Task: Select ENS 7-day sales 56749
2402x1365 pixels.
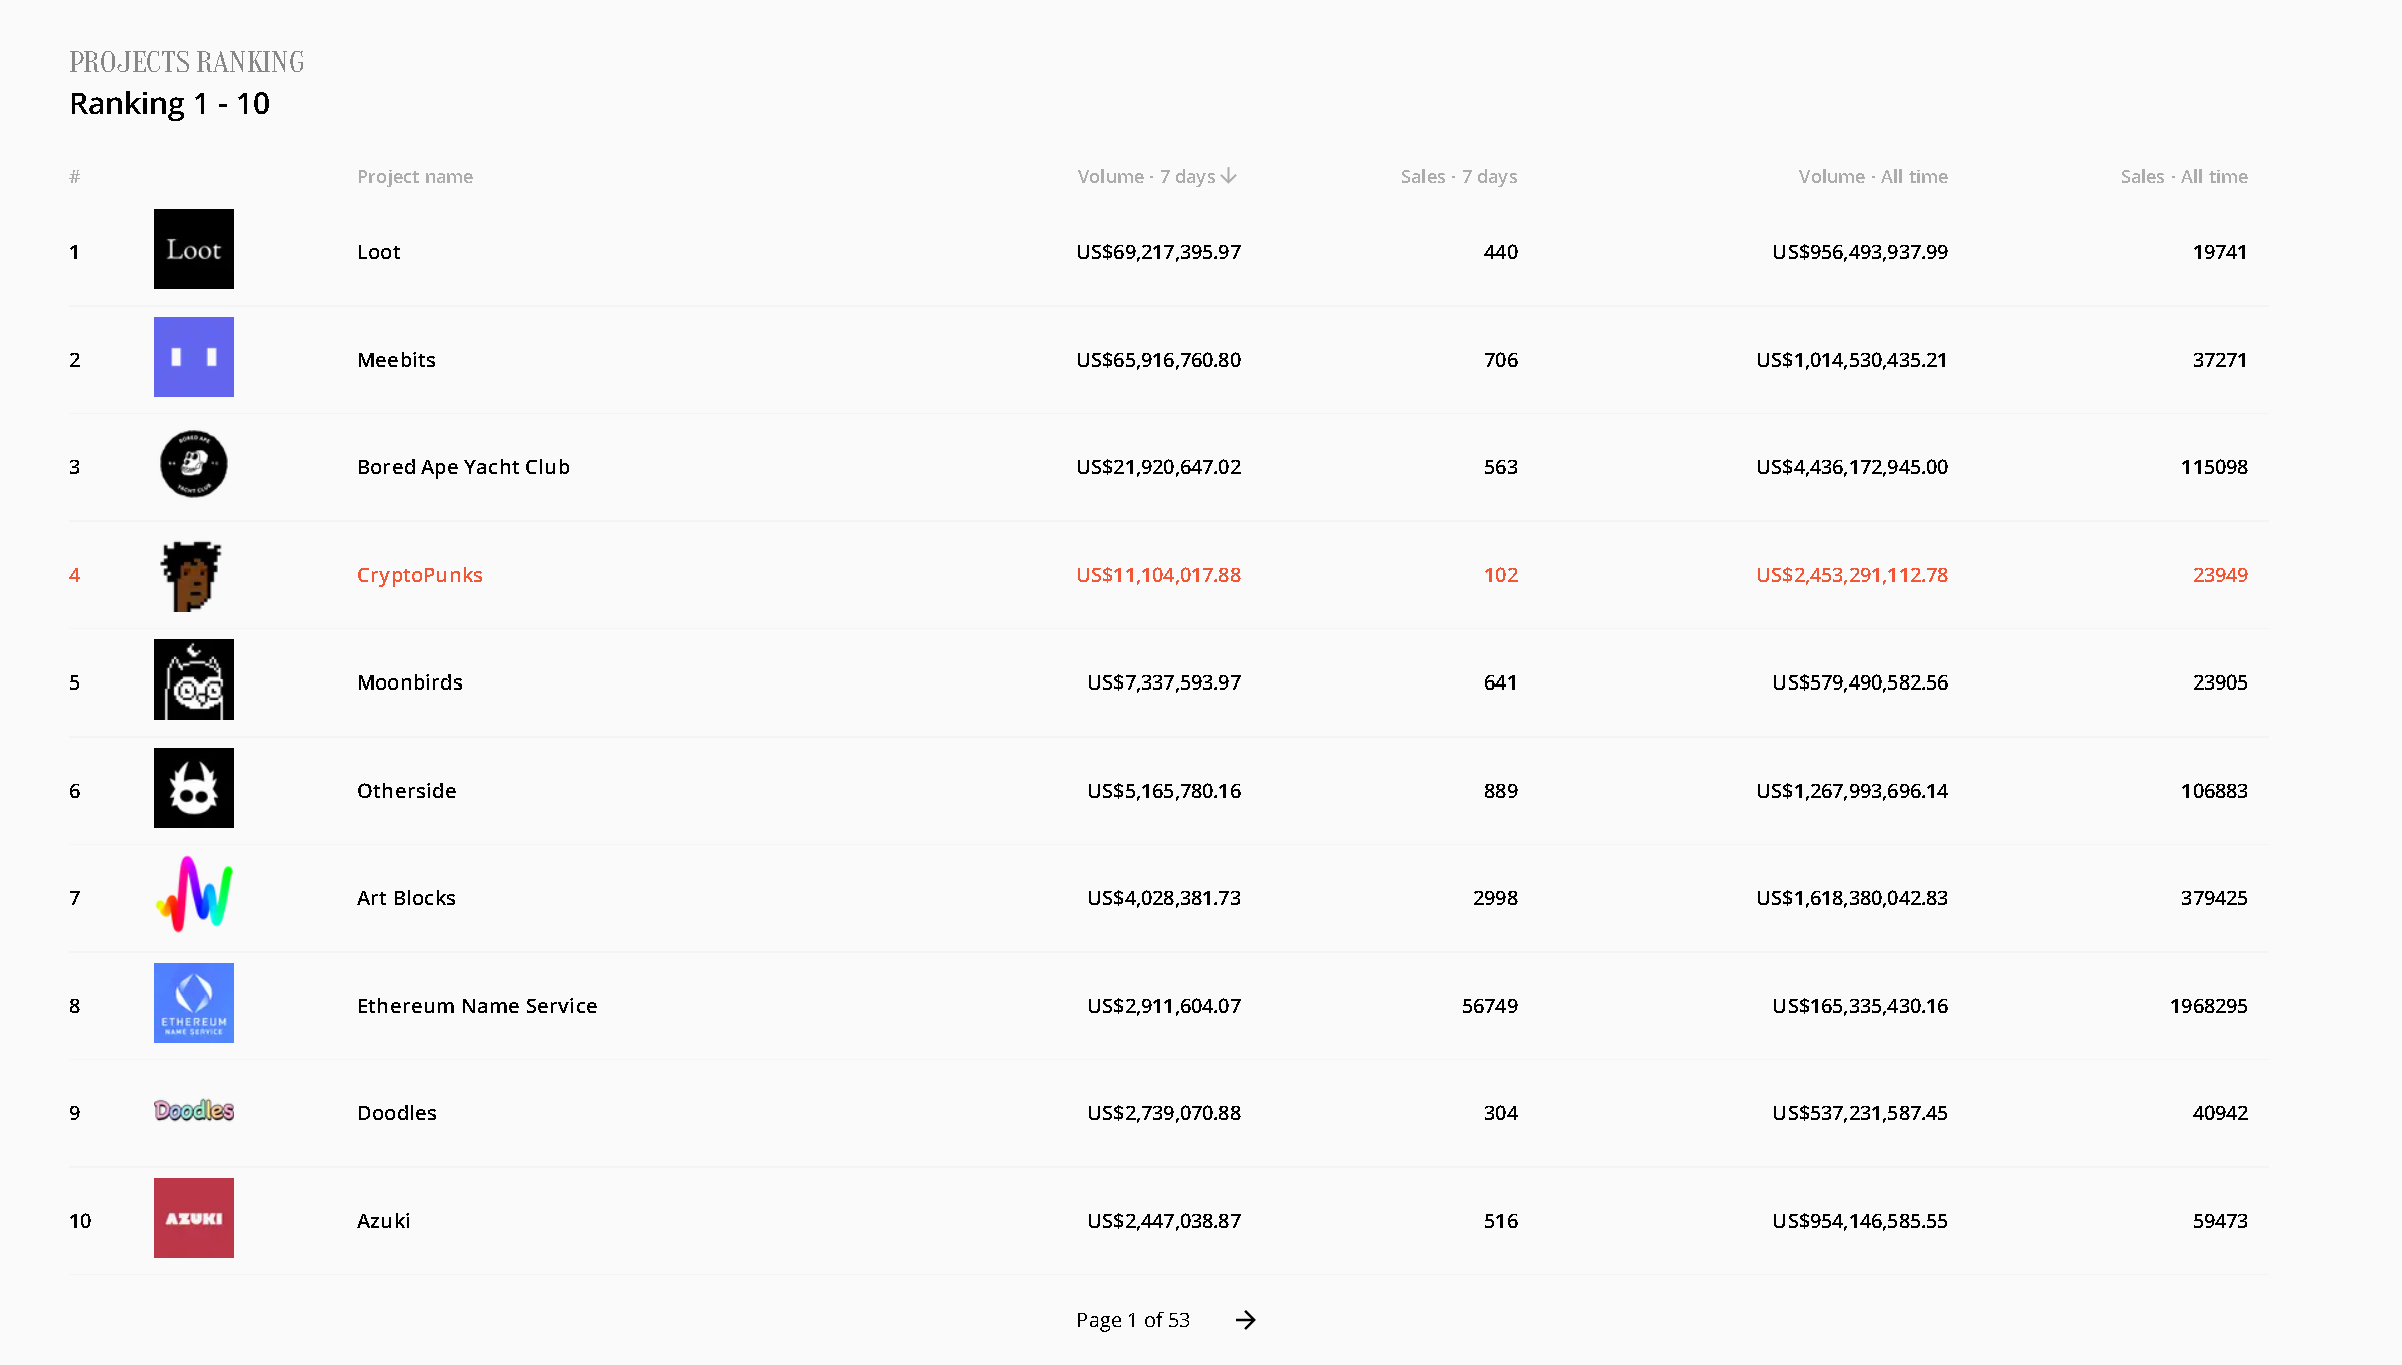Action: (1490, 1006)
